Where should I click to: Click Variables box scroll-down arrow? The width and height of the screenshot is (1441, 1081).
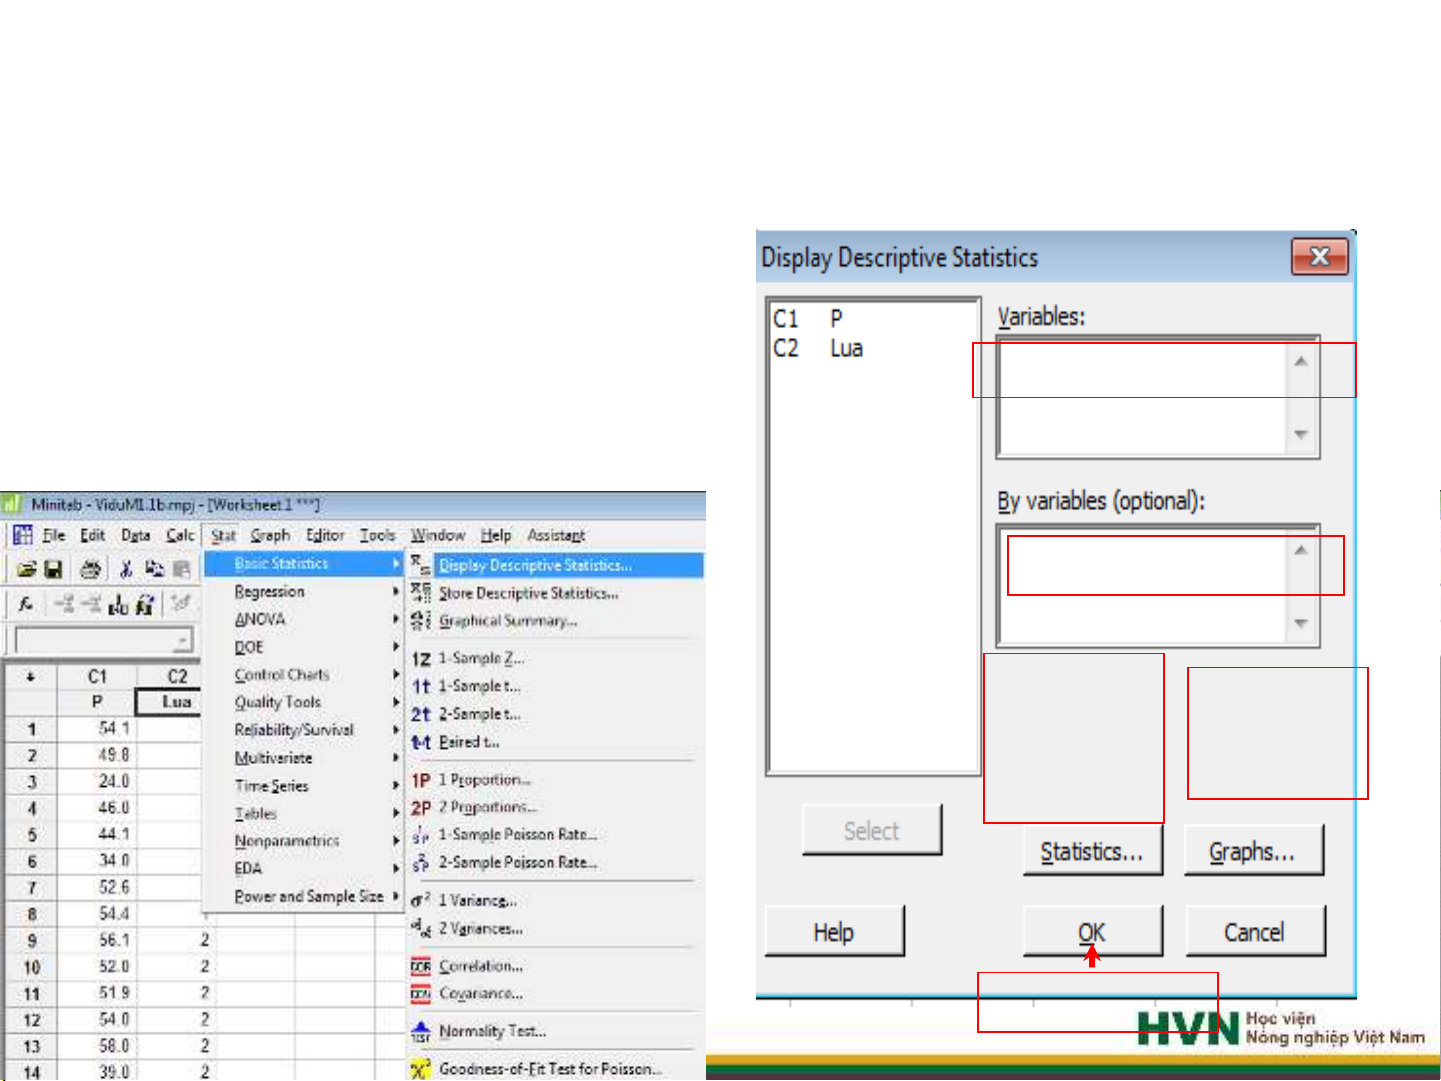pyautogui.click(x=1301, y=434)
